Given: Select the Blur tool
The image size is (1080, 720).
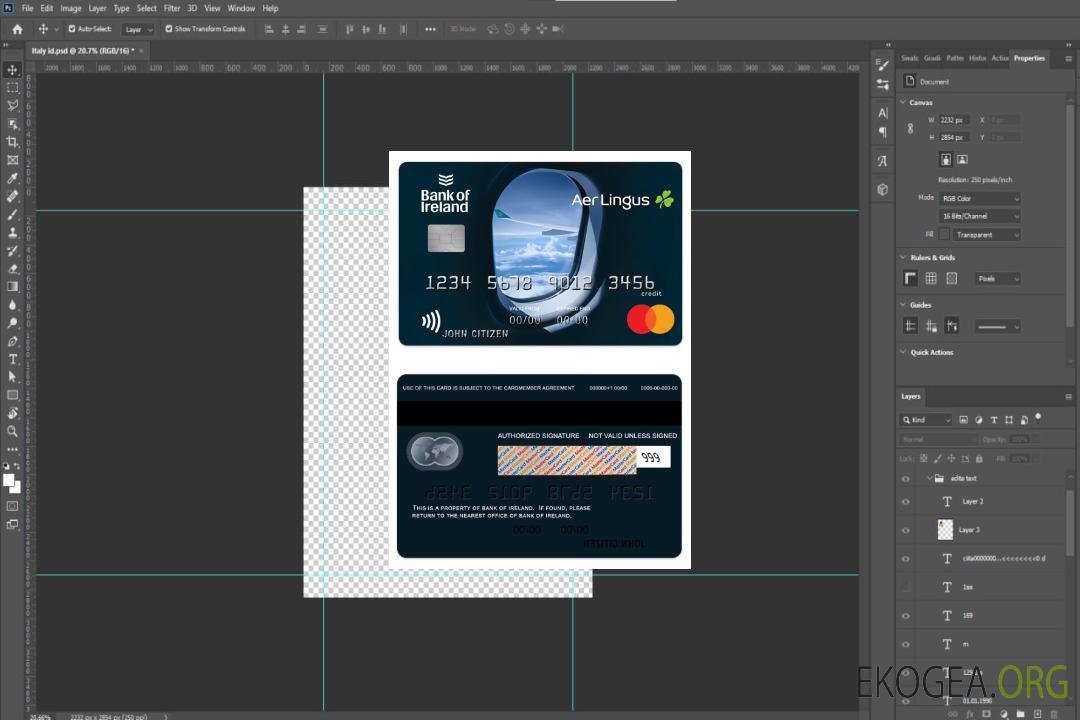Looking at the screenshot, I should click(12, 305).
